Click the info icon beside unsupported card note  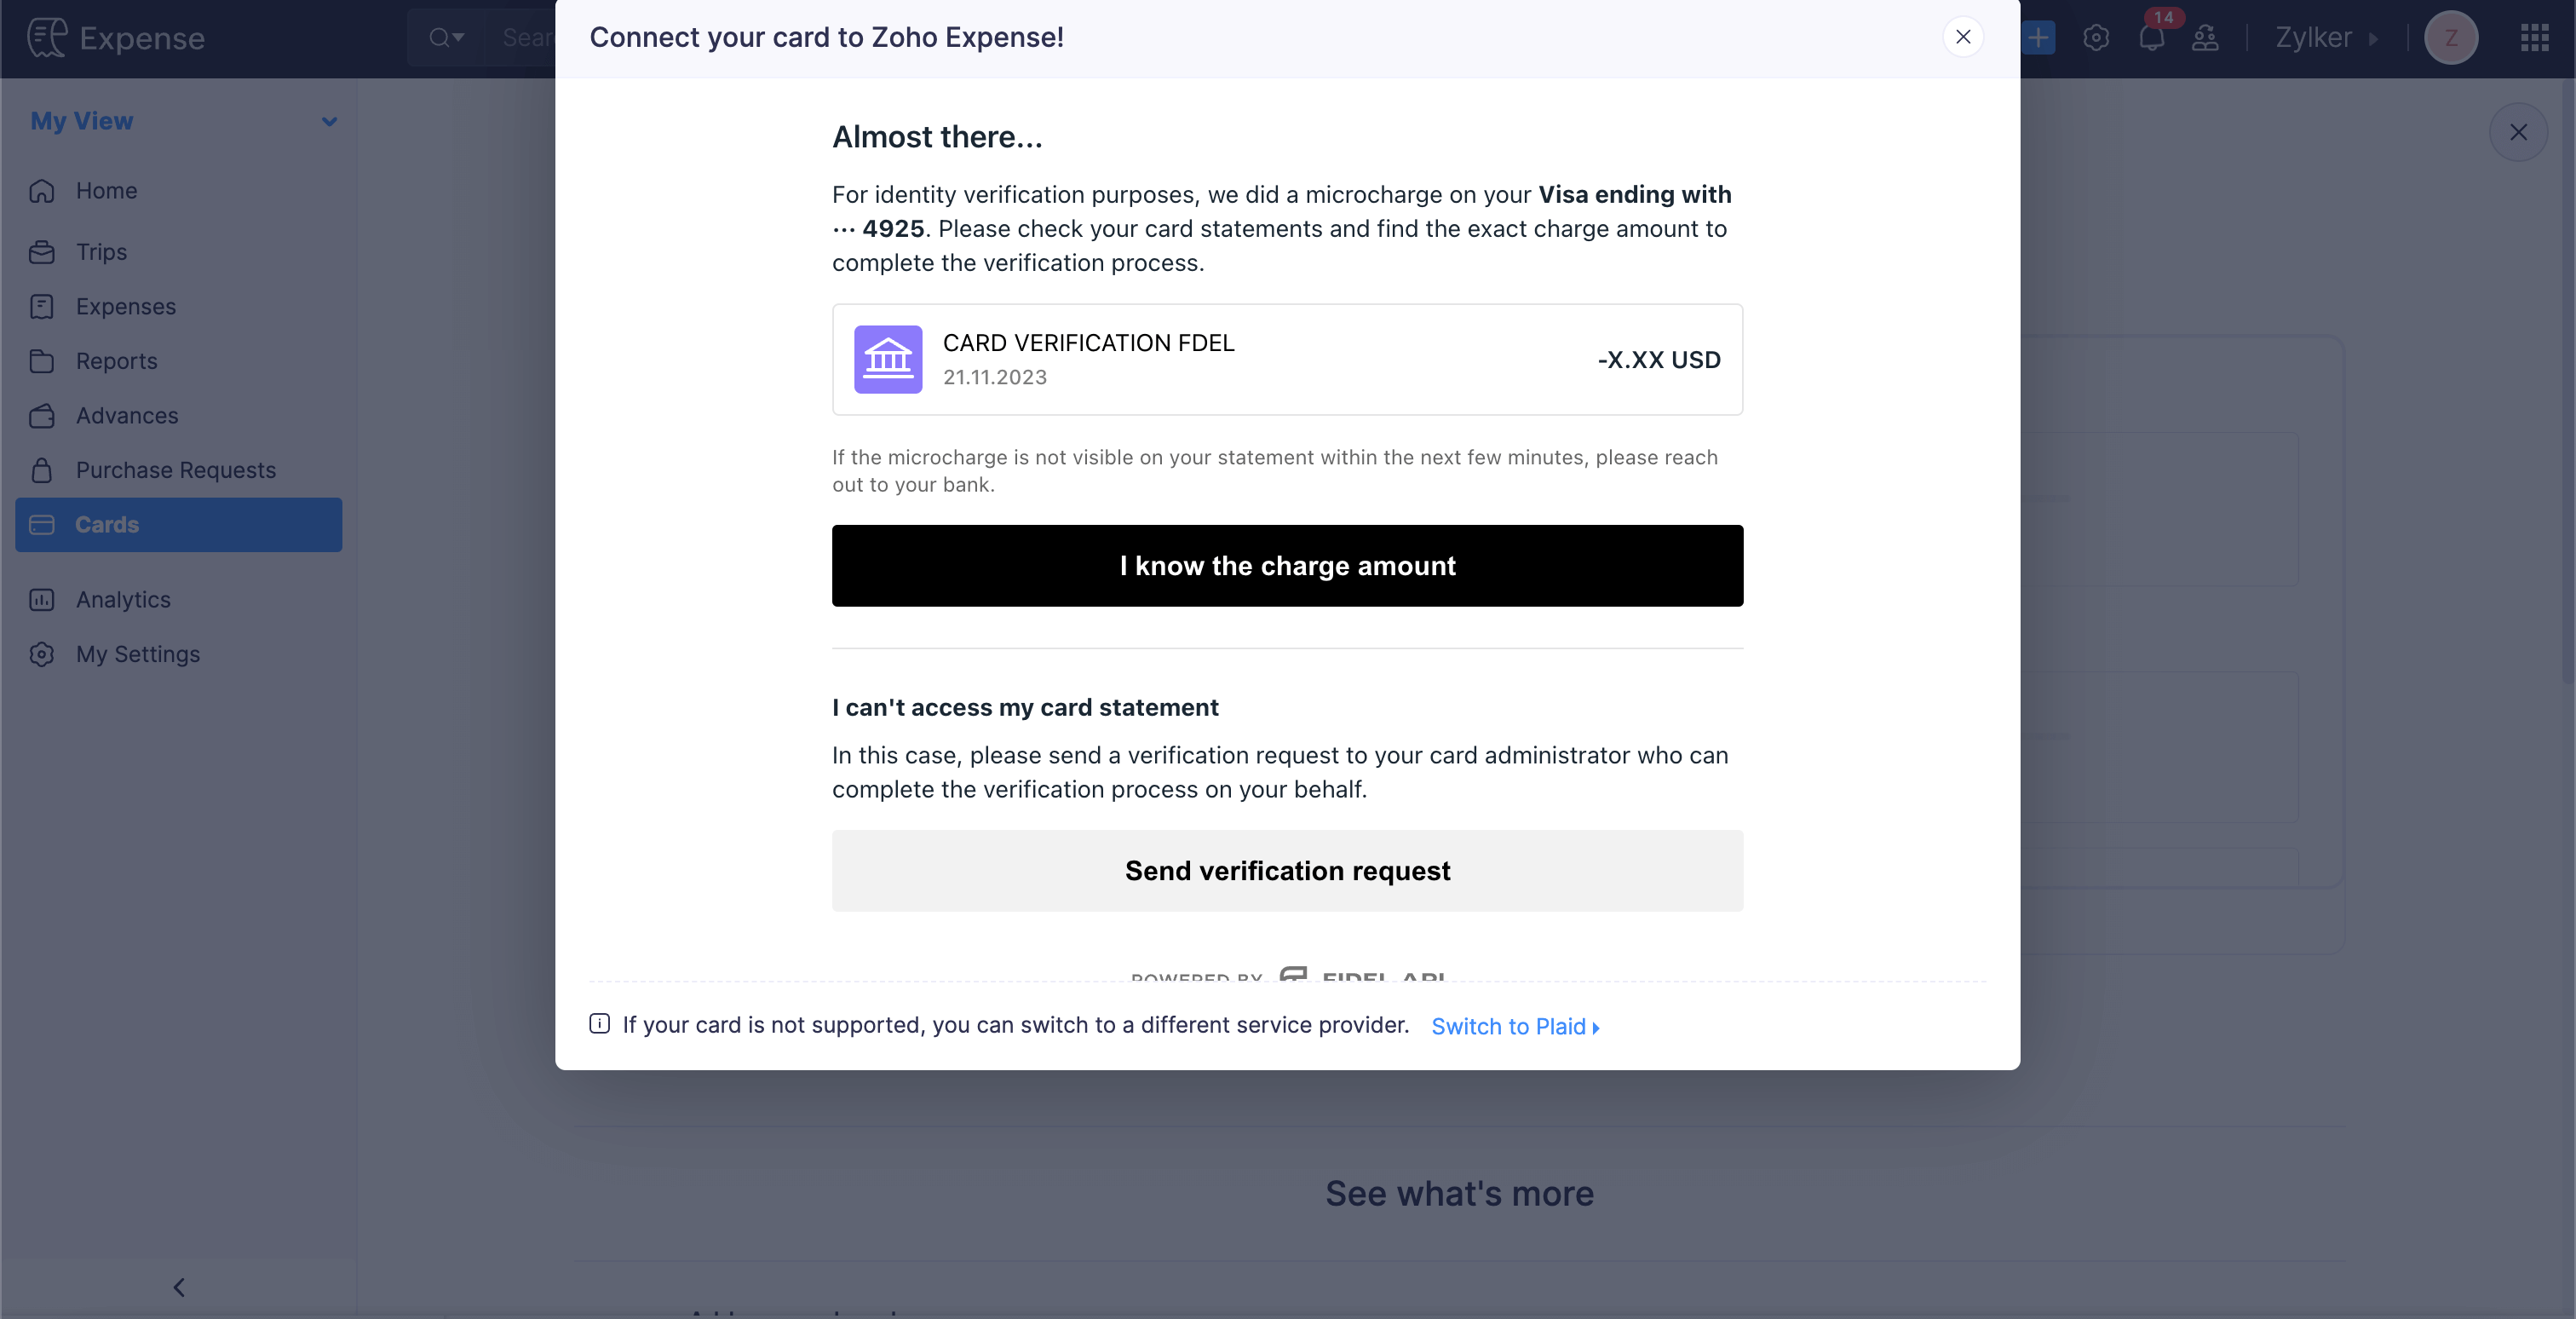[x=599, y=1023]
